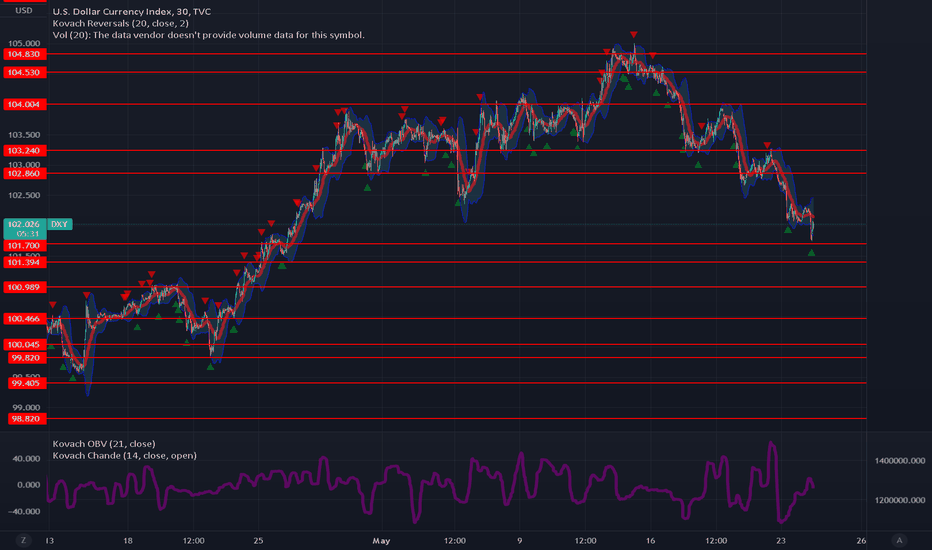Click the U.S. Dollar Currency Index title
The height and width of the screenshot is (550, 932).
coord(131,11)
